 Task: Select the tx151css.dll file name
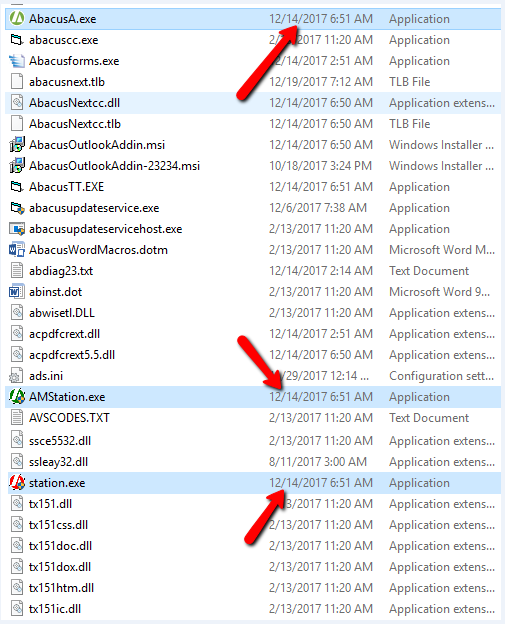(x=58, y=525)
